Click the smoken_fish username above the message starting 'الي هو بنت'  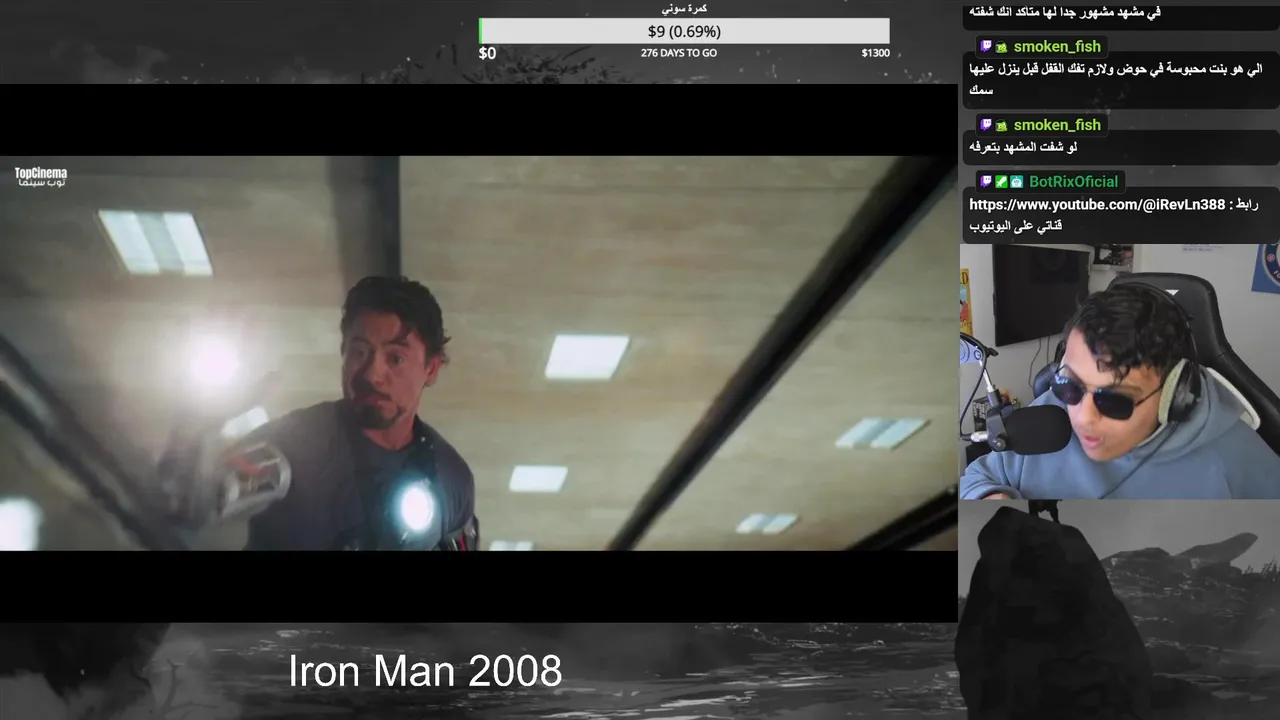click(1057, 47)
